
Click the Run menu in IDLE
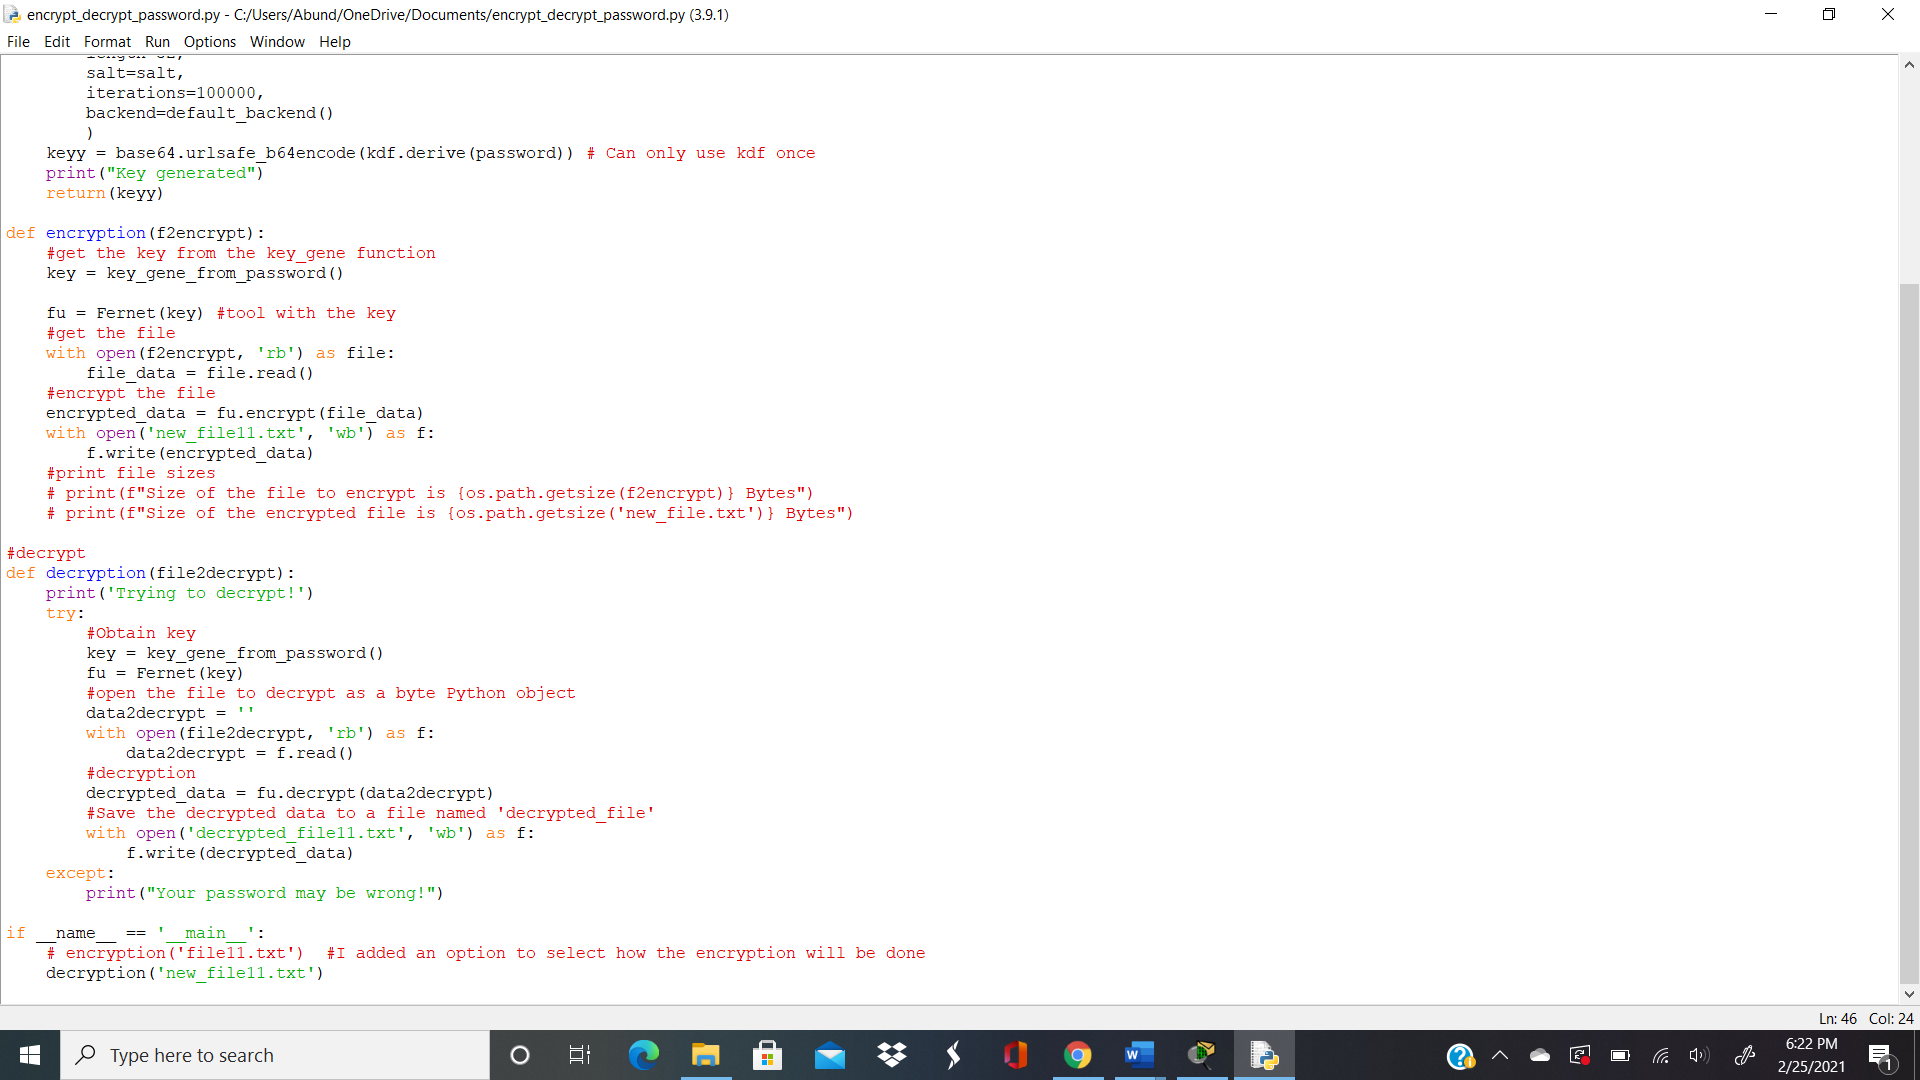click(157, 41)
